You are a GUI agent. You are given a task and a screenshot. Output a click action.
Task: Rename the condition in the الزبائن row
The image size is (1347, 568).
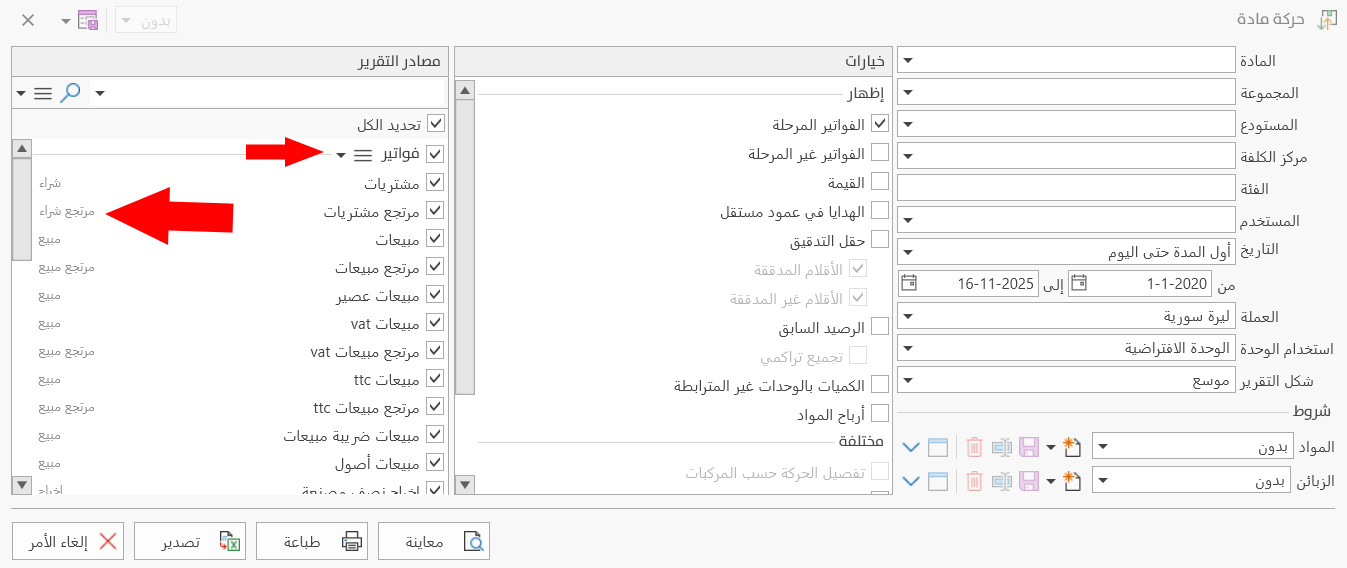tap(1002, 481)
